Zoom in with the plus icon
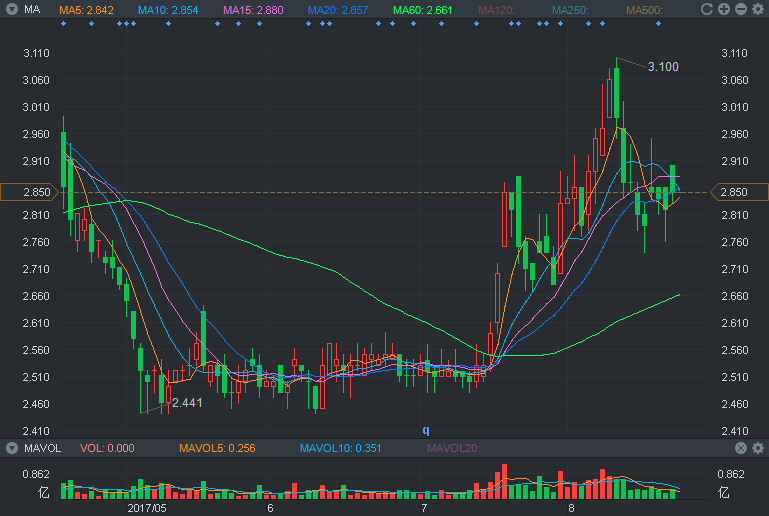This screenshot has width=769, height=516. 724,9
